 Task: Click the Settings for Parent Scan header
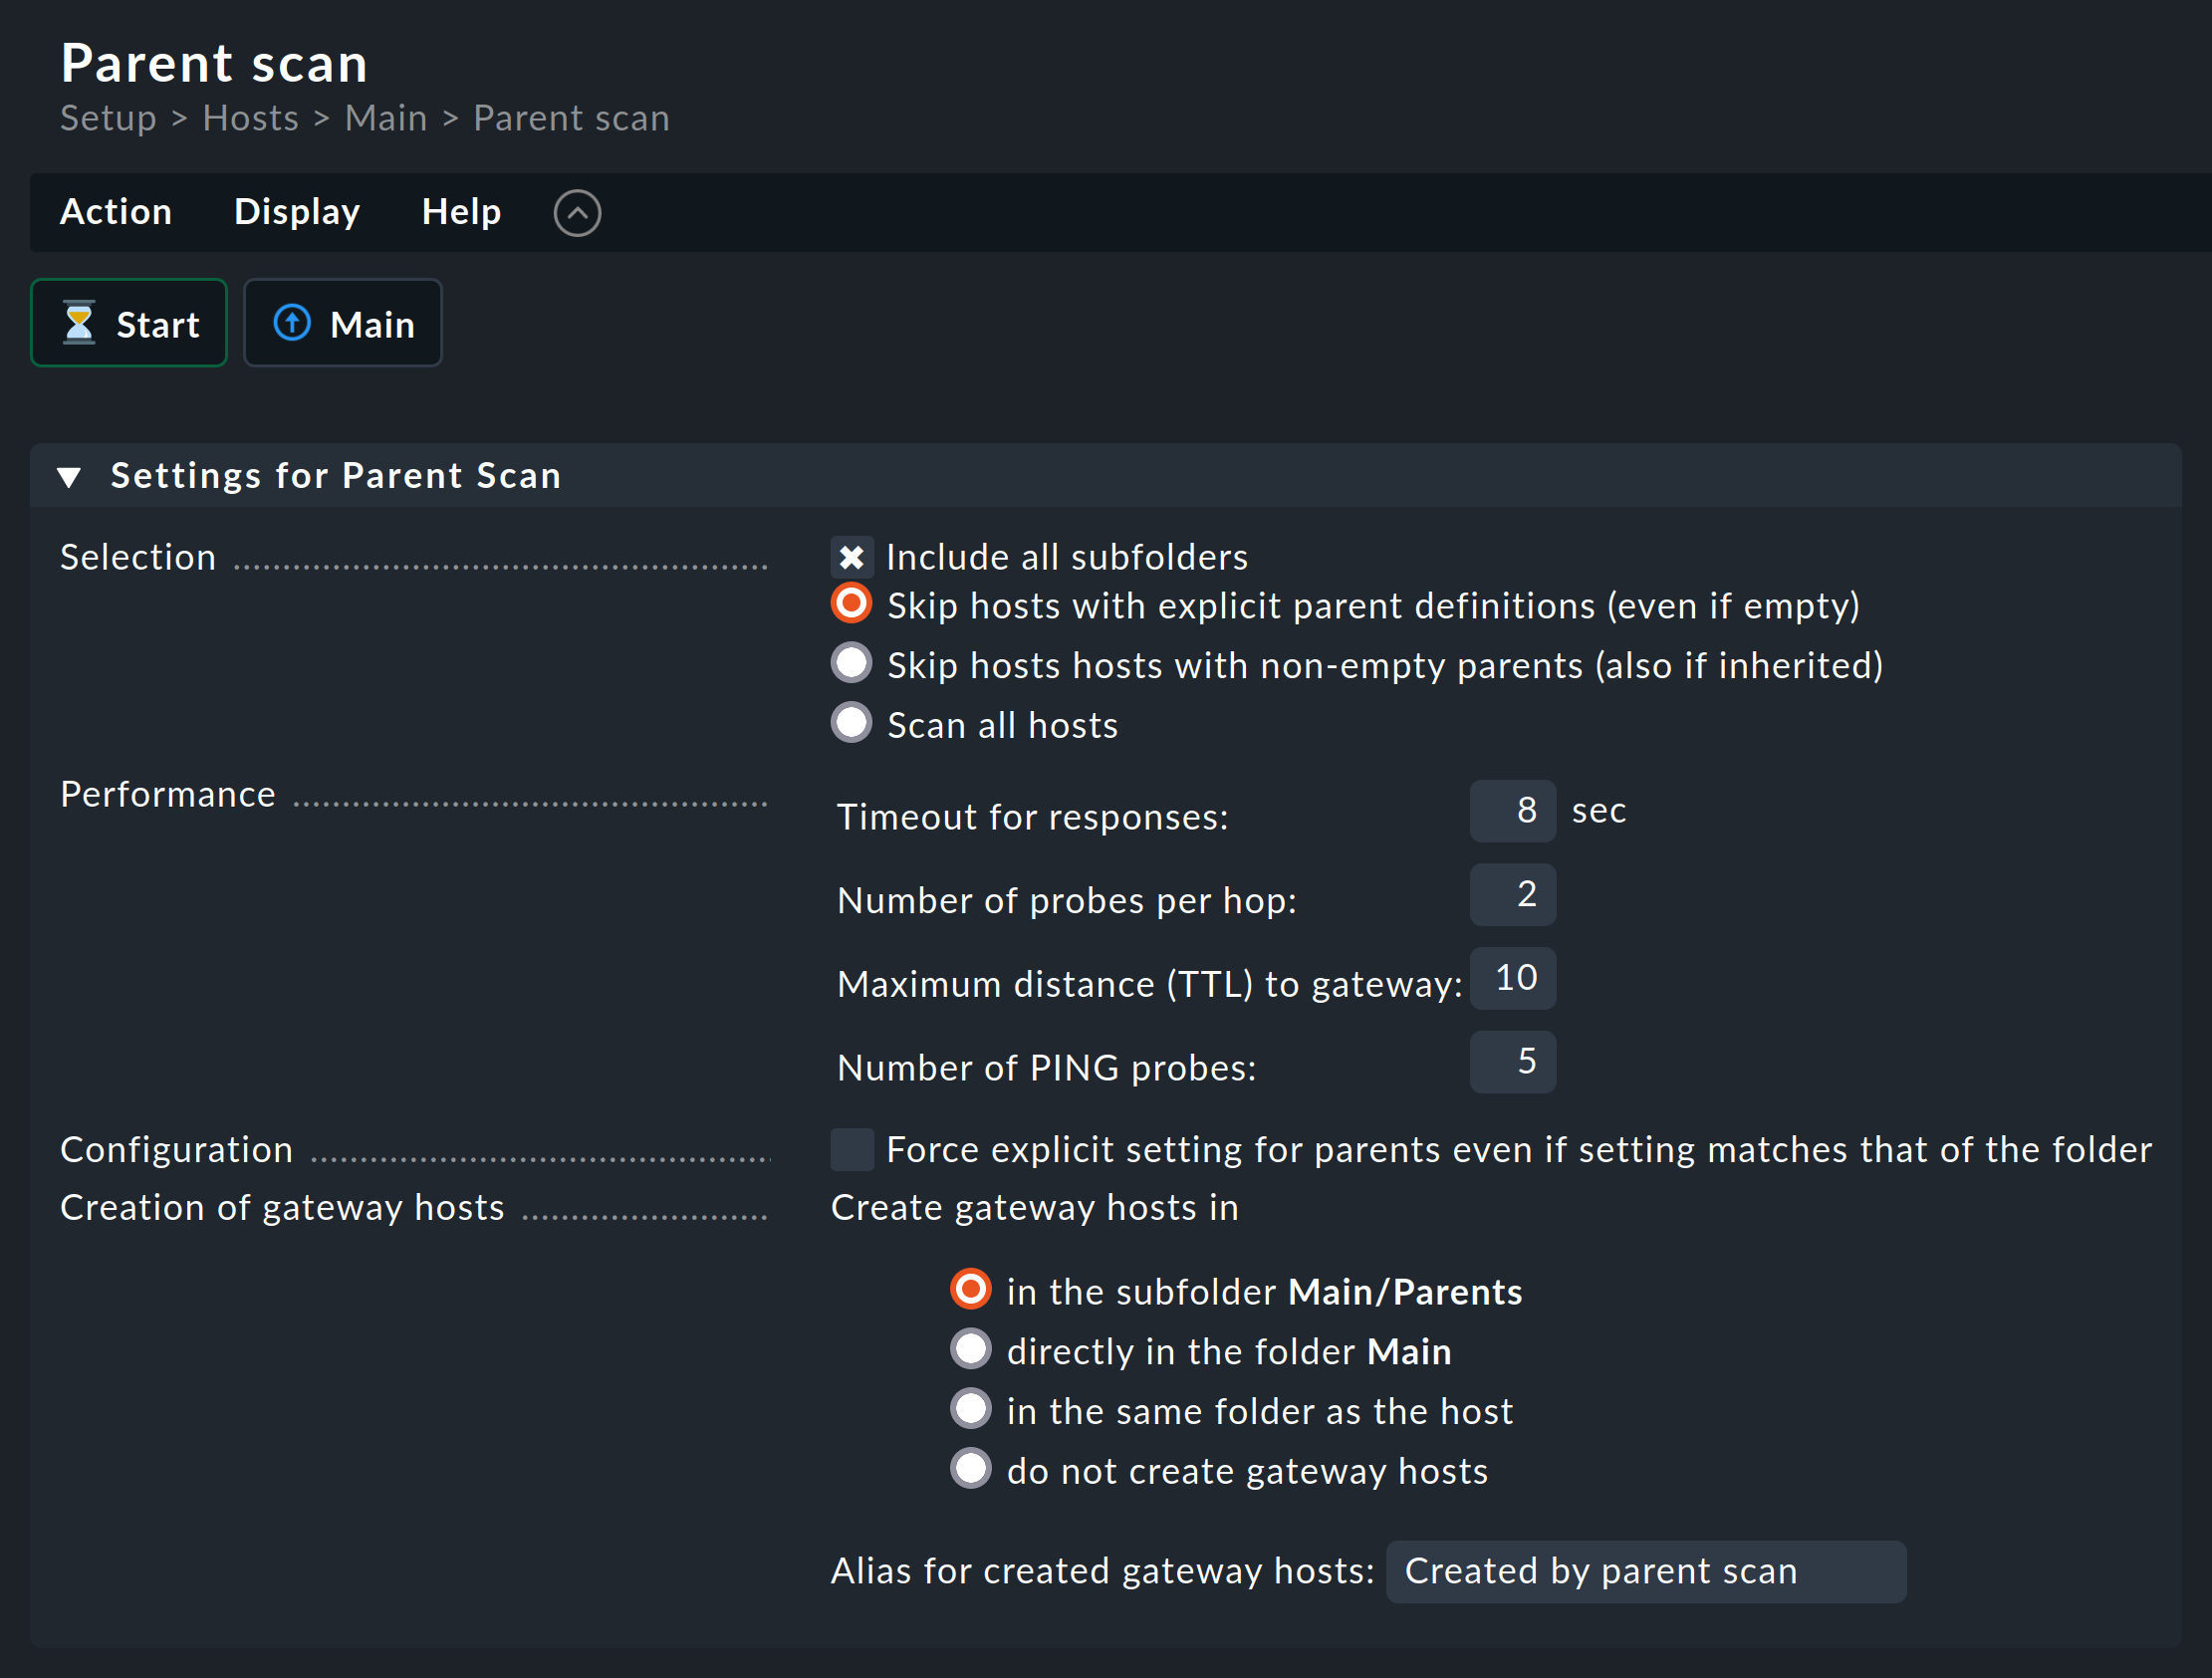[x=1105, y=476]
